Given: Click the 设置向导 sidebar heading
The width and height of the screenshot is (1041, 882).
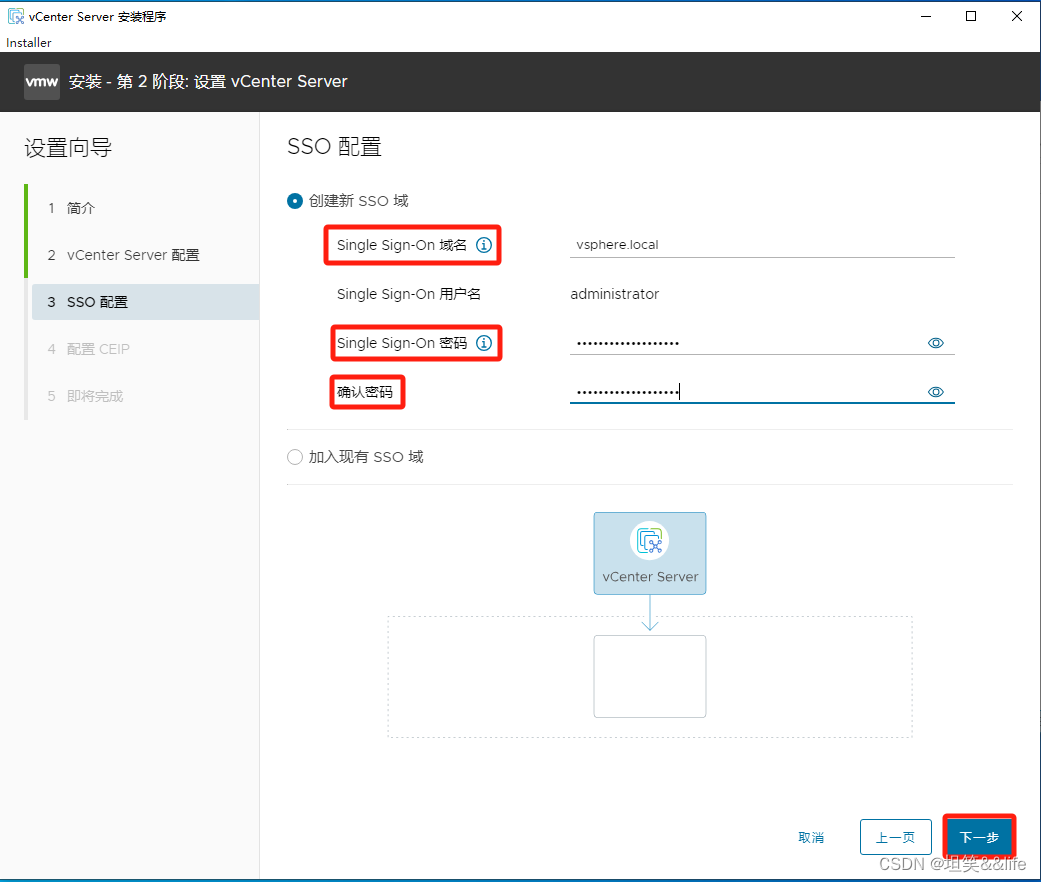Looking at the screenshot, I should point(68,147).
